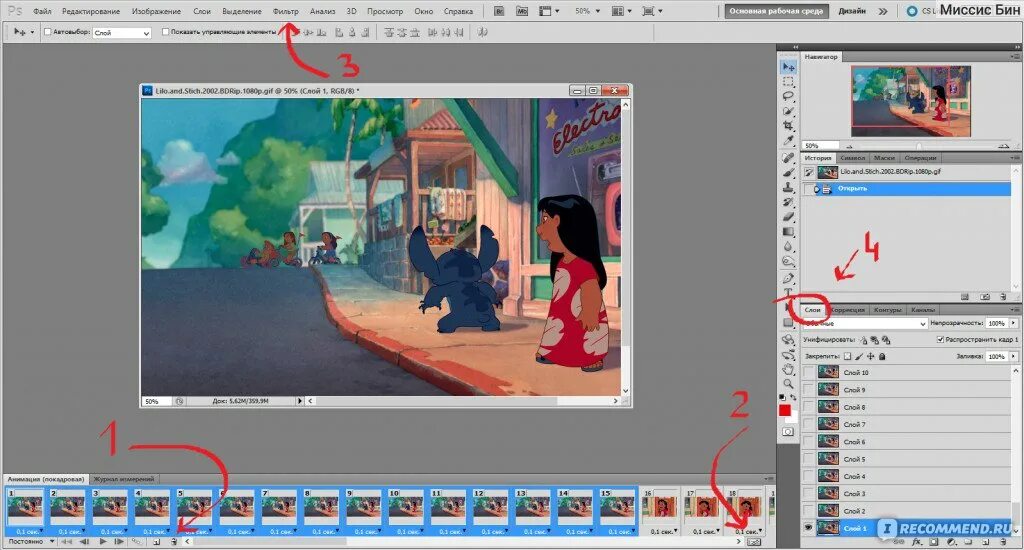The image size is (1024, 550).
Task: Play the frame animation
Action: click(103, 542)
